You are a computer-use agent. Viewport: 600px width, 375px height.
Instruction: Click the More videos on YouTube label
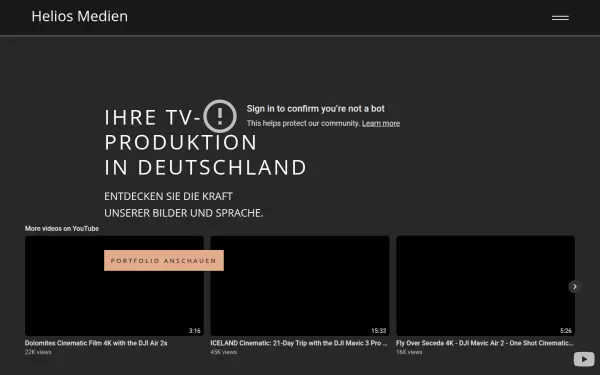click(x=62, y=228)
